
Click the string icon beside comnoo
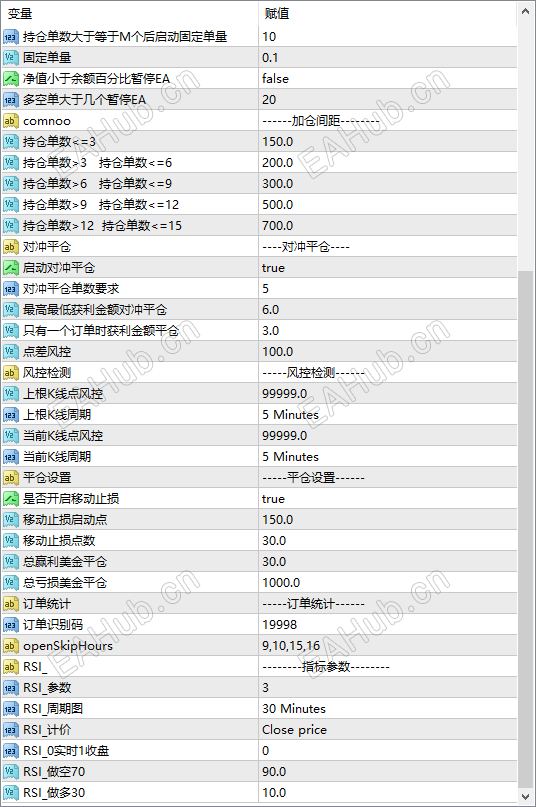[11, 121]
